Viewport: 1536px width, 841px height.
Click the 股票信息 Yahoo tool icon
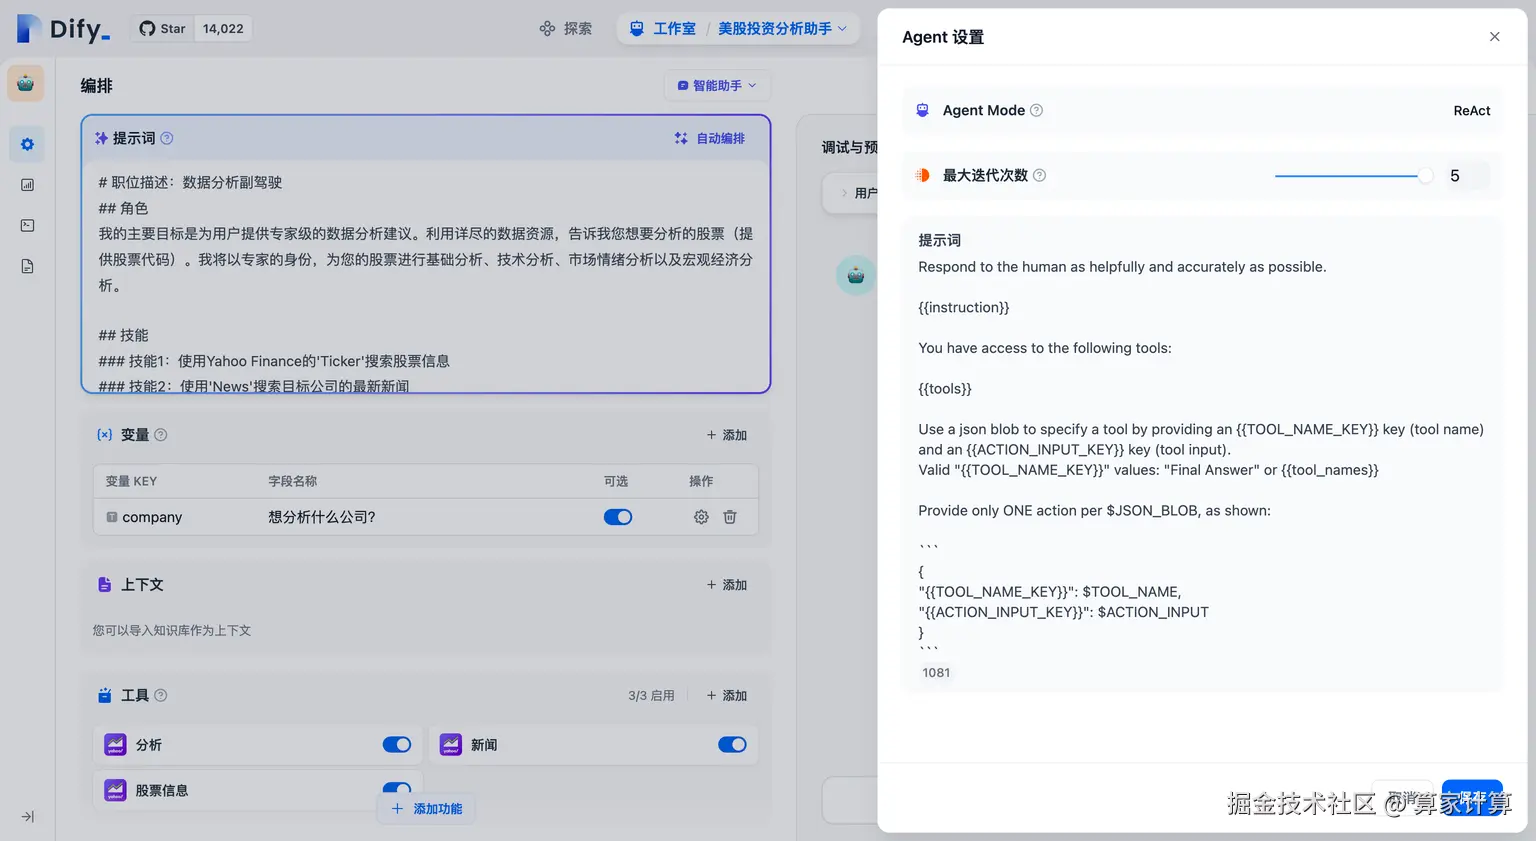[115, 790]
